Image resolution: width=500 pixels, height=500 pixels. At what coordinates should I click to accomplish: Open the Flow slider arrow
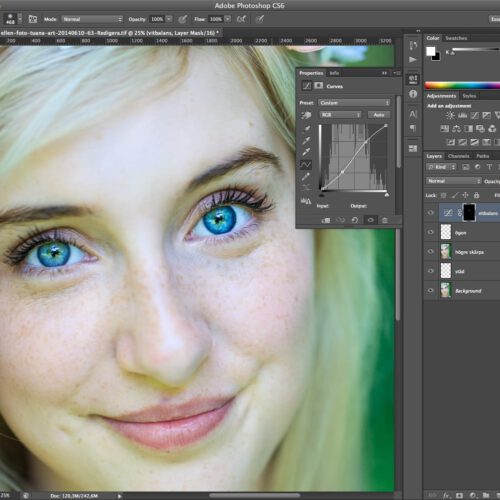point(228,19)
